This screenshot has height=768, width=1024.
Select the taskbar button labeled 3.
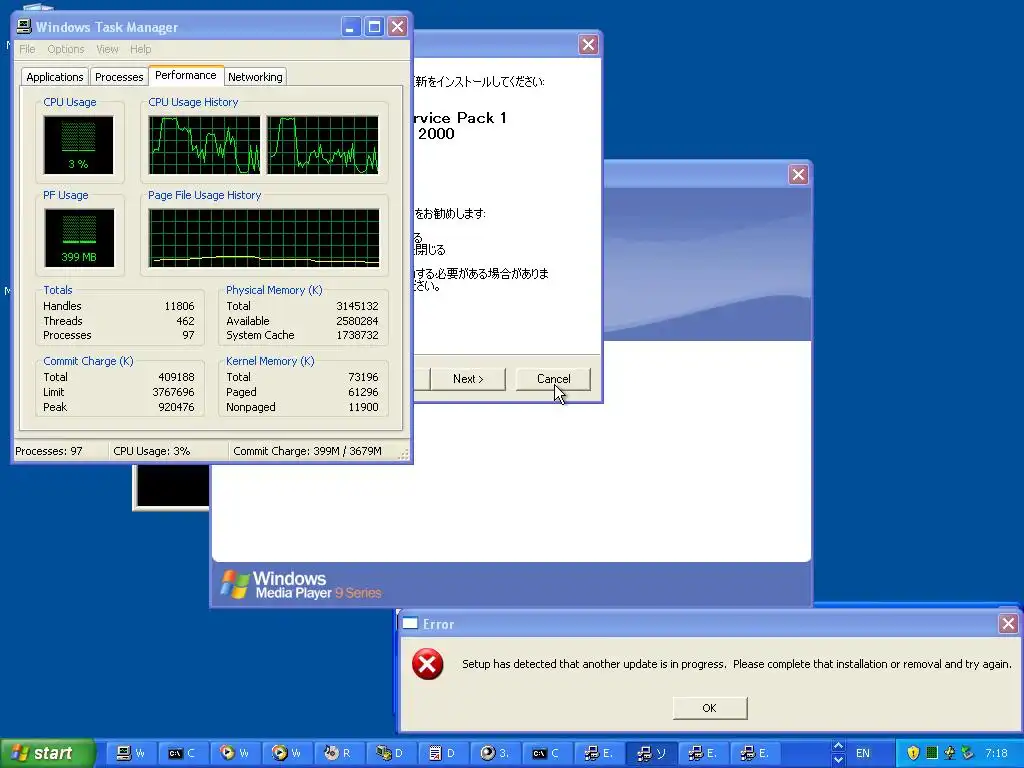coord(496,753)
